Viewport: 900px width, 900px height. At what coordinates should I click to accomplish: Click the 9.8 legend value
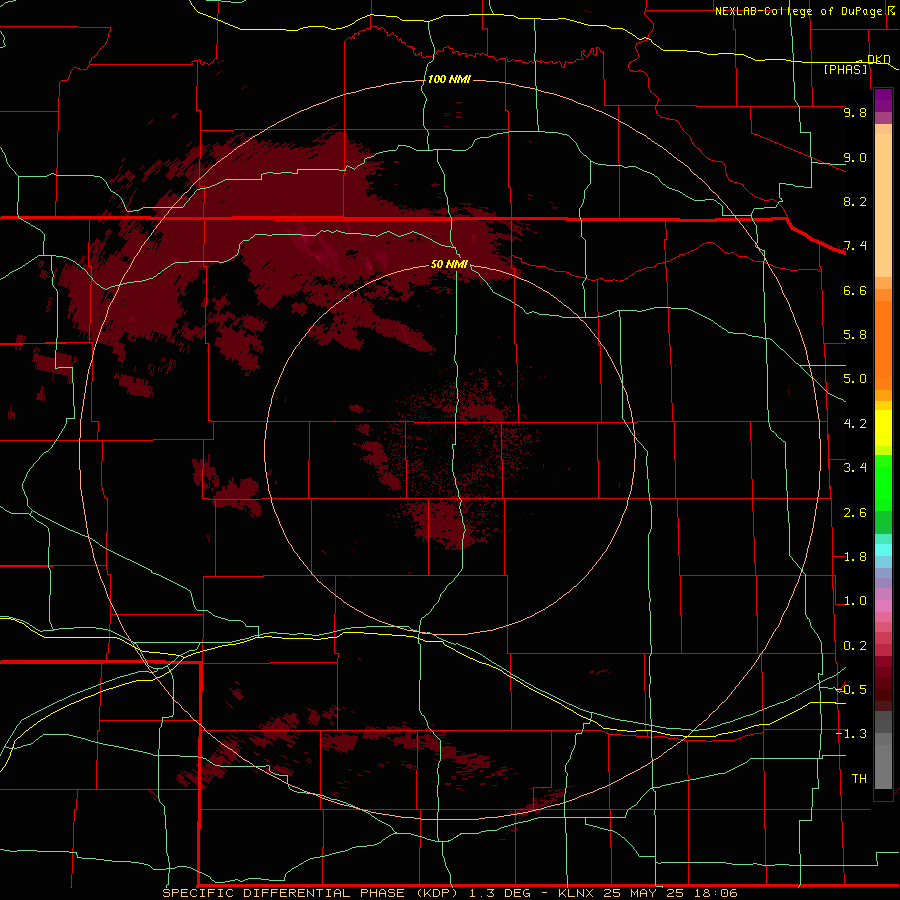[x=855, y=112]
